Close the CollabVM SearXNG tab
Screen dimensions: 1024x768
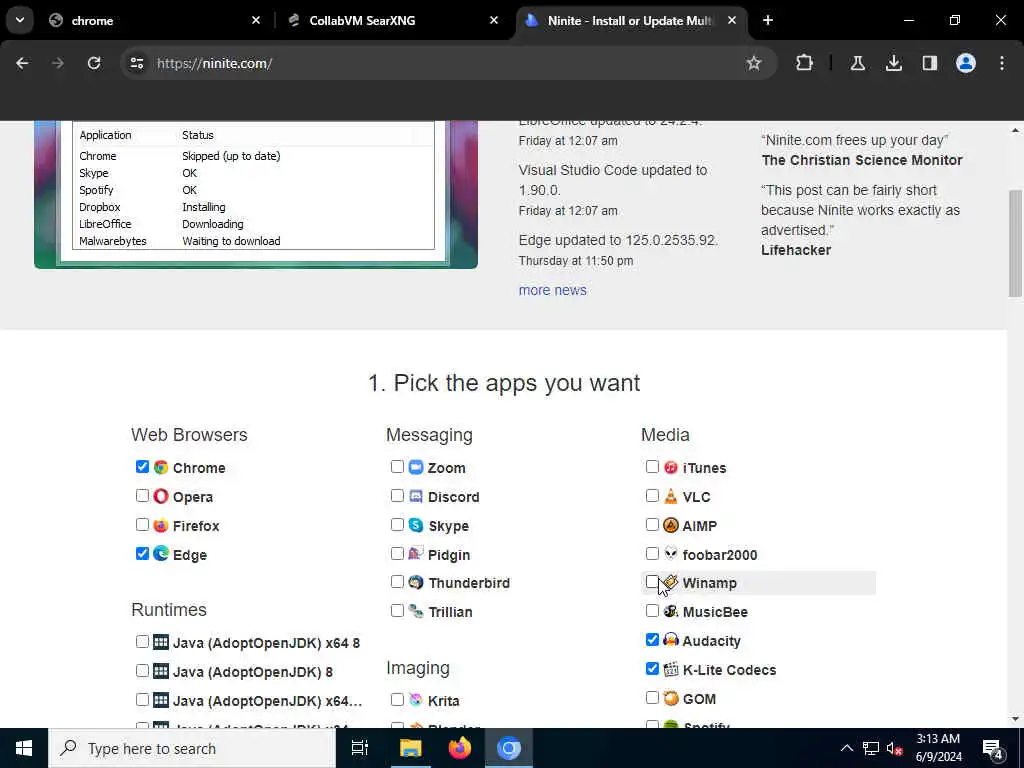click(x=494, y=20)
